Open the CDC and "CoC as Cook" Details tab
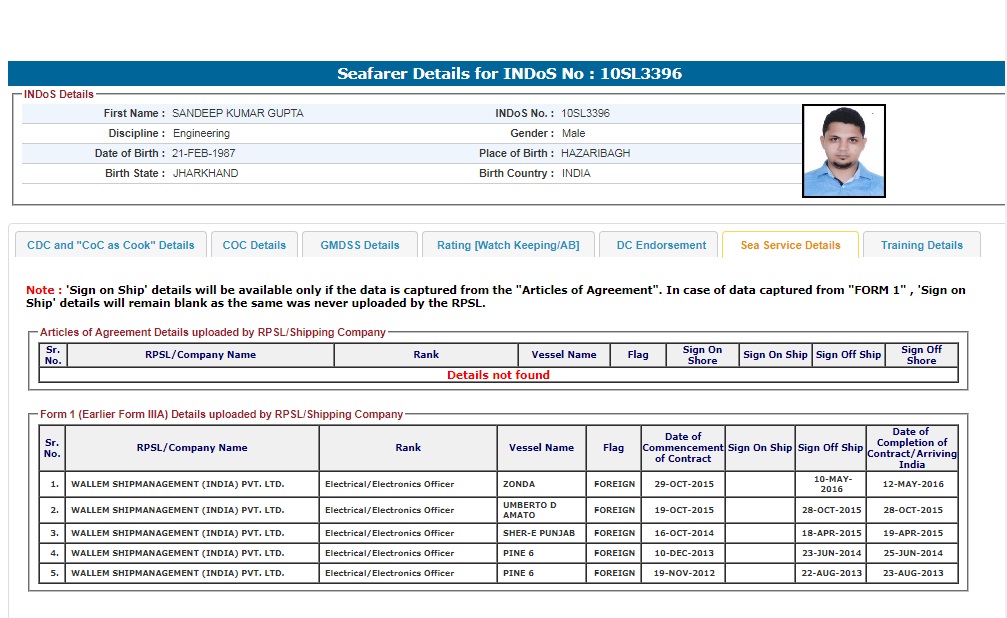 tap(111, 245)
